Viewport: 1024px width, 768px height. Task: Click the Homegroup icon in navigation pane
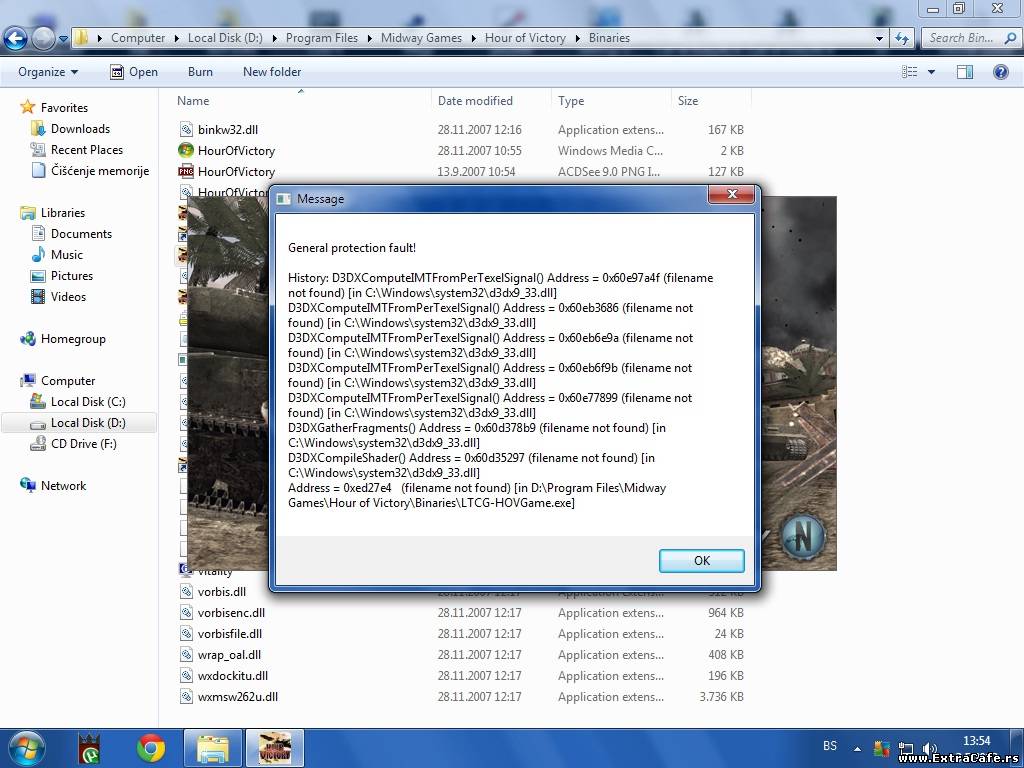click(x=27, y=339)
